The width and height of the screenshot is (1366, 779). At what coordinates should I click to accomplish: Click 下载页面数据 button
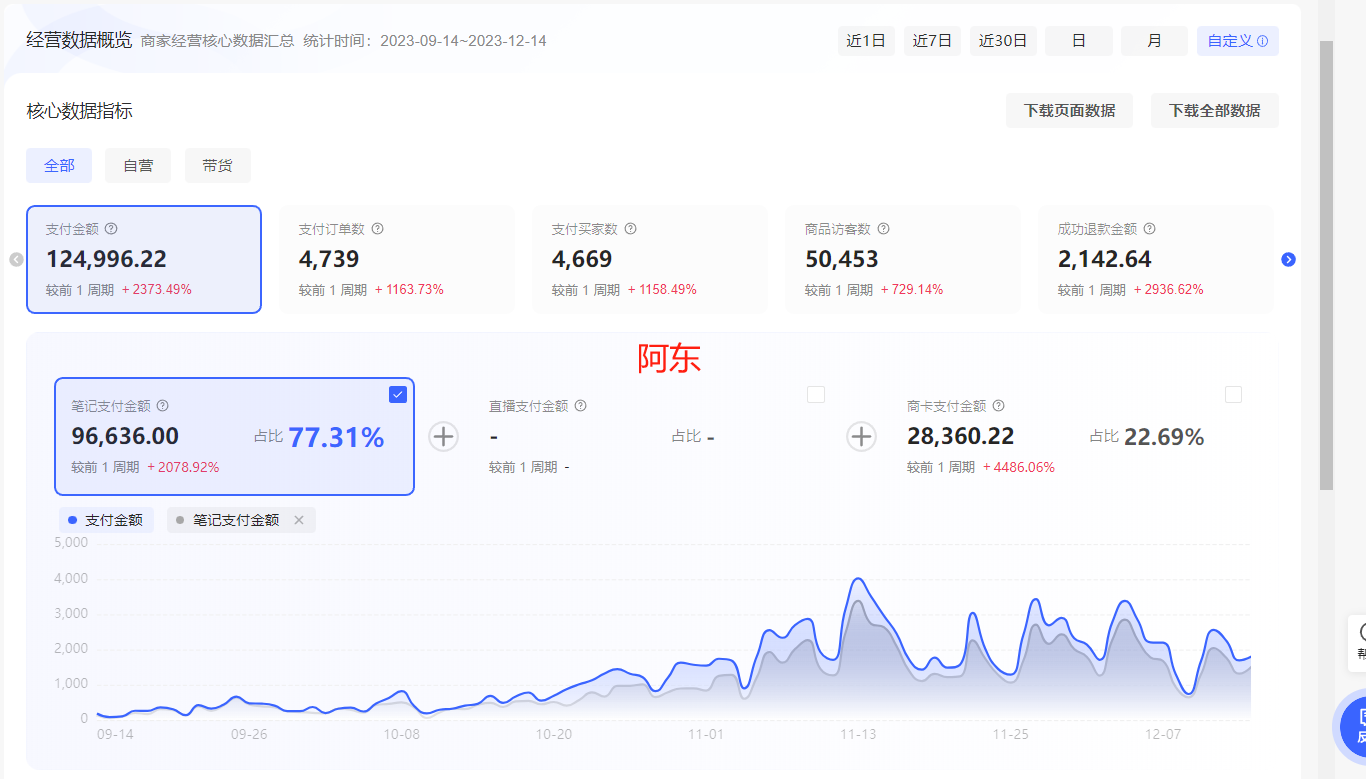(x=1069, y=111)
